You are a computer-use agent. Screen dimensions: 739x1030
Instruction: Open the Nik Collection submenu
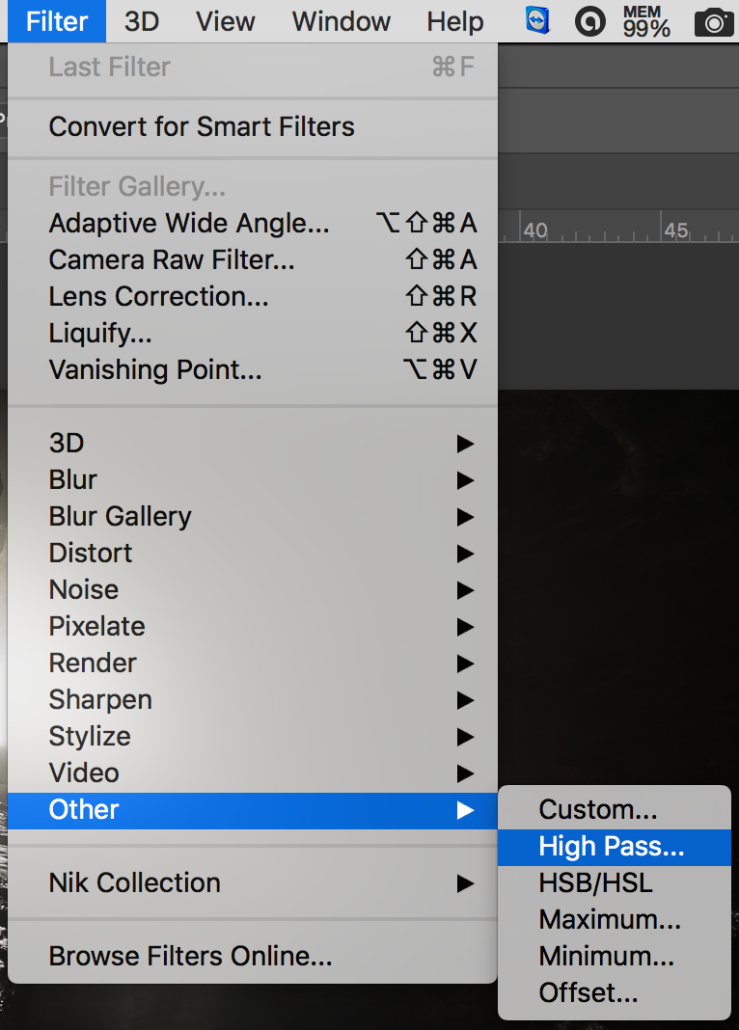pyautogui.click(x=253, y=884)
